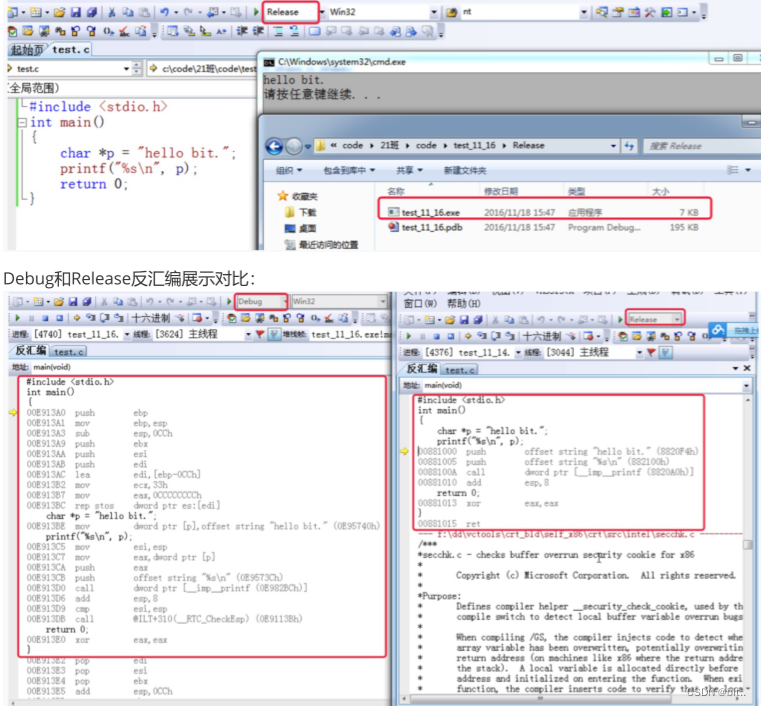Open test.c scope dropdown in top editor
This screenshot has height=706, width=761.
coord(126,69)
